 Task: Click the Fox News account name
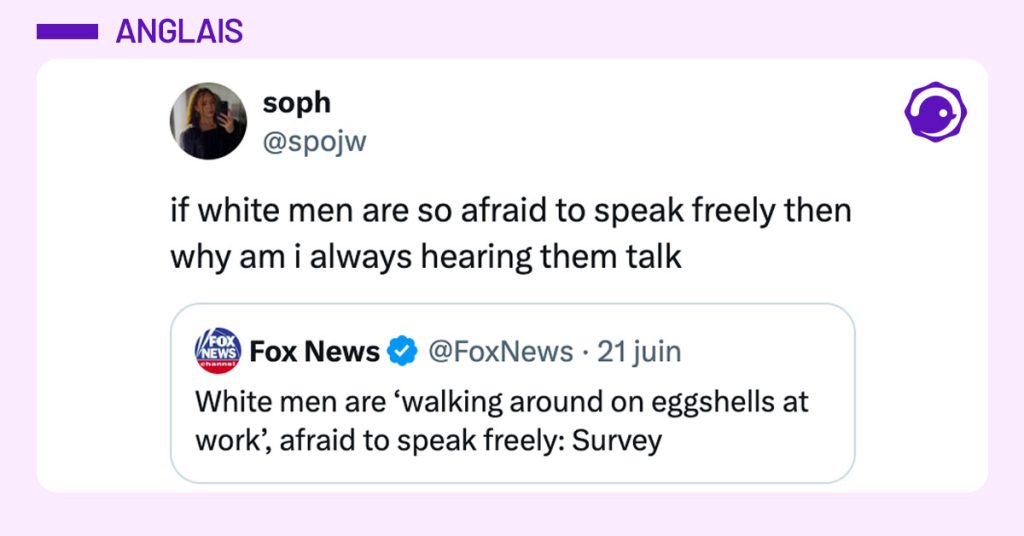[314, 352]
